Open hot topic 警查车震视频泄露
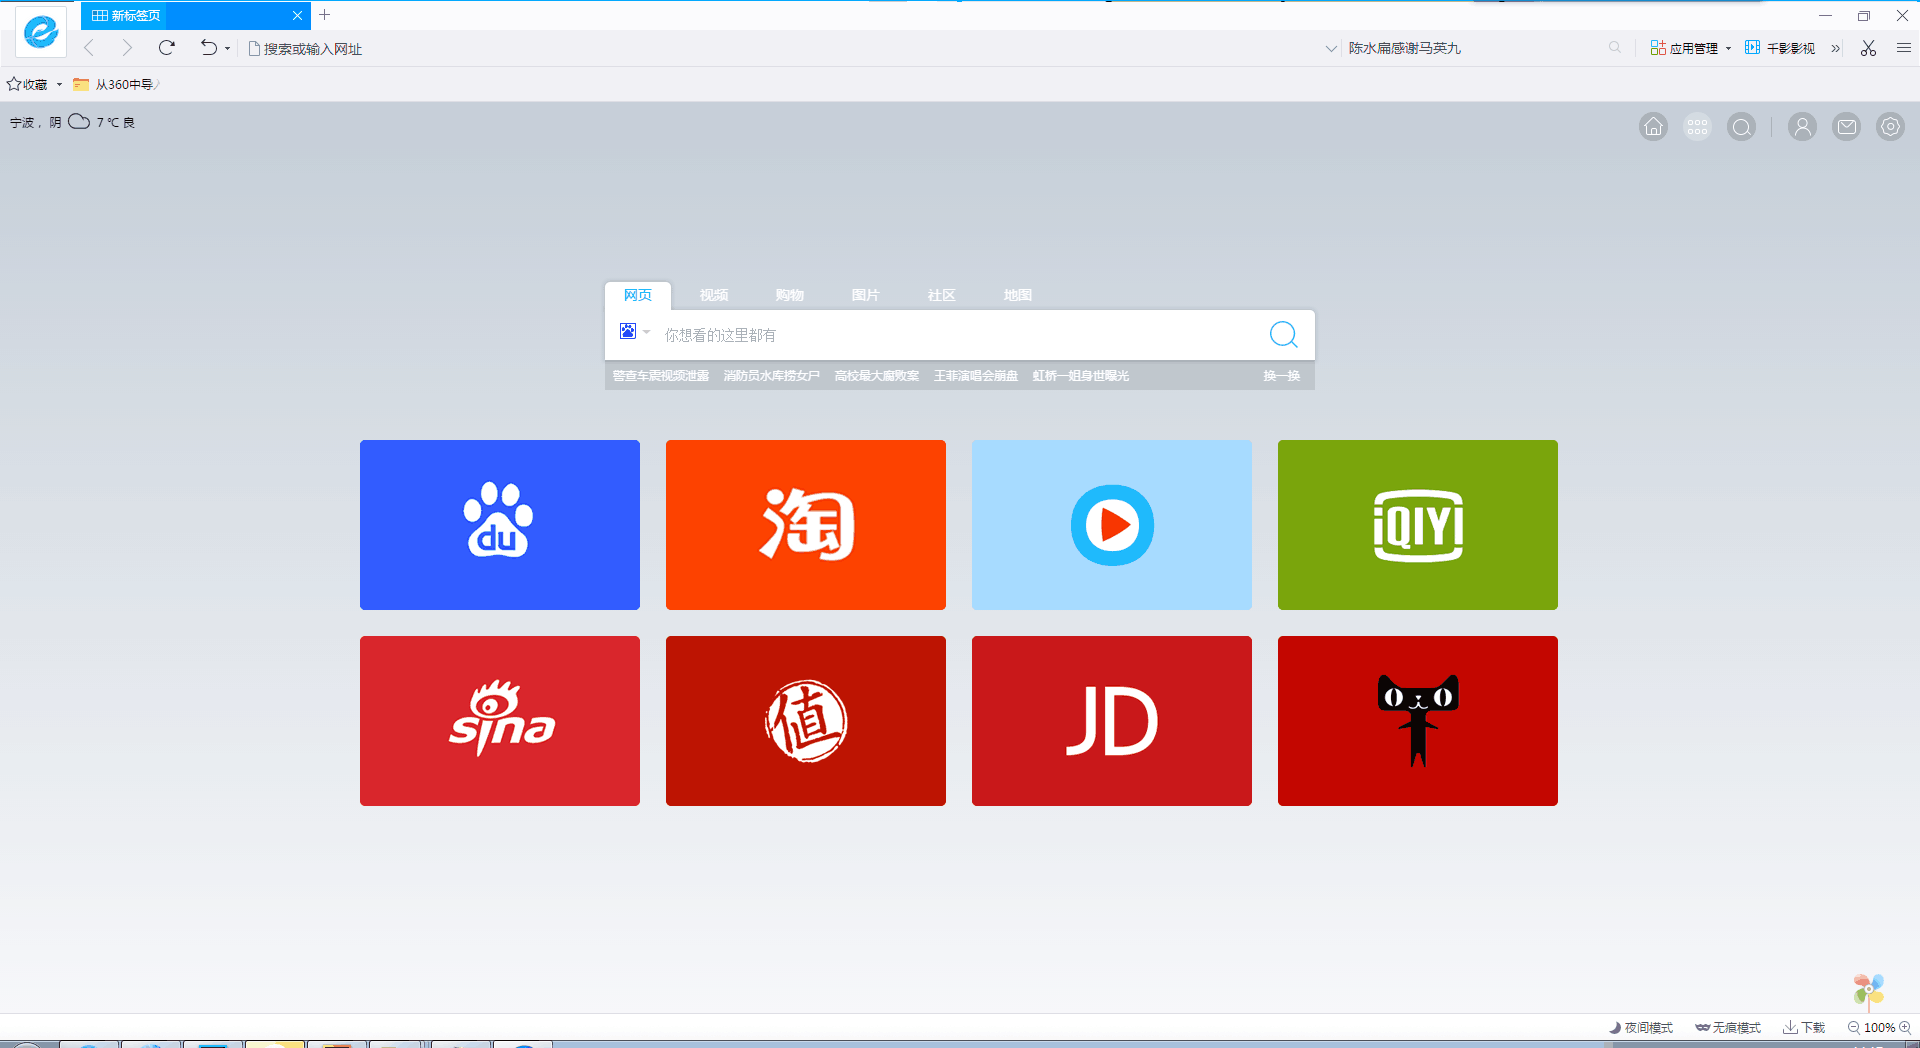The width and height of the screenshot is (1920, 1048). [661, 376]
